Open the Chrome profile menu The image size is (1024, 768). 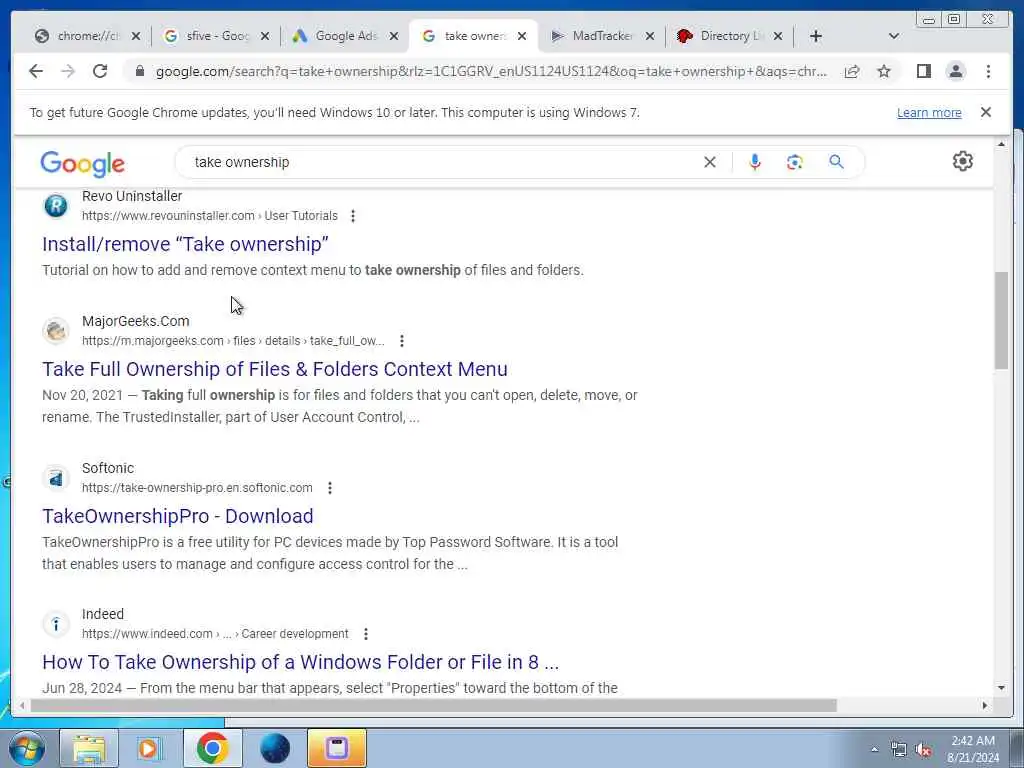point(955,71)
